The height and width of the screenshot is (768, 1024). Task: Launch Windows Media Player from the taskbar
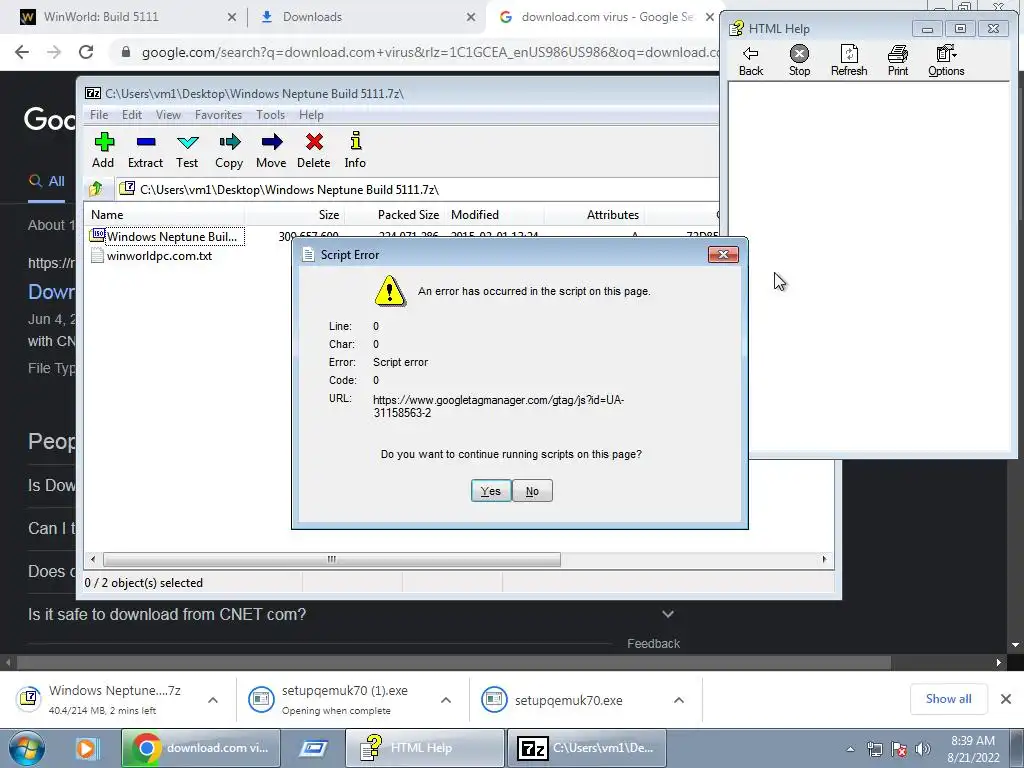(86, 748)
